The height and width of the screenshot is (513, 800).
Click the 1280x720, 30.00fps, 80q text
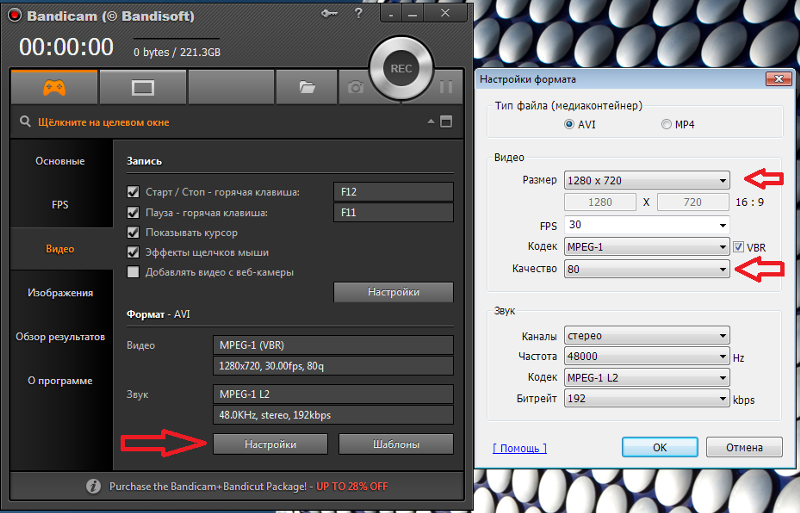[271, 366]
